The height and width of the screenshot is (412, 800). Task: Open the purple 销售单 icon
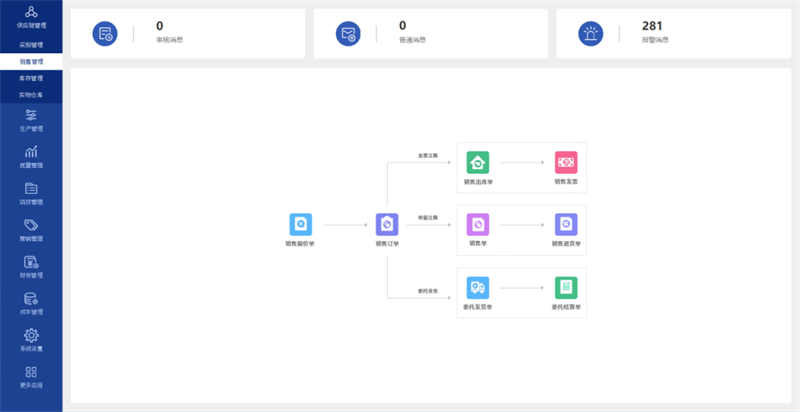[x=478, y=225]
